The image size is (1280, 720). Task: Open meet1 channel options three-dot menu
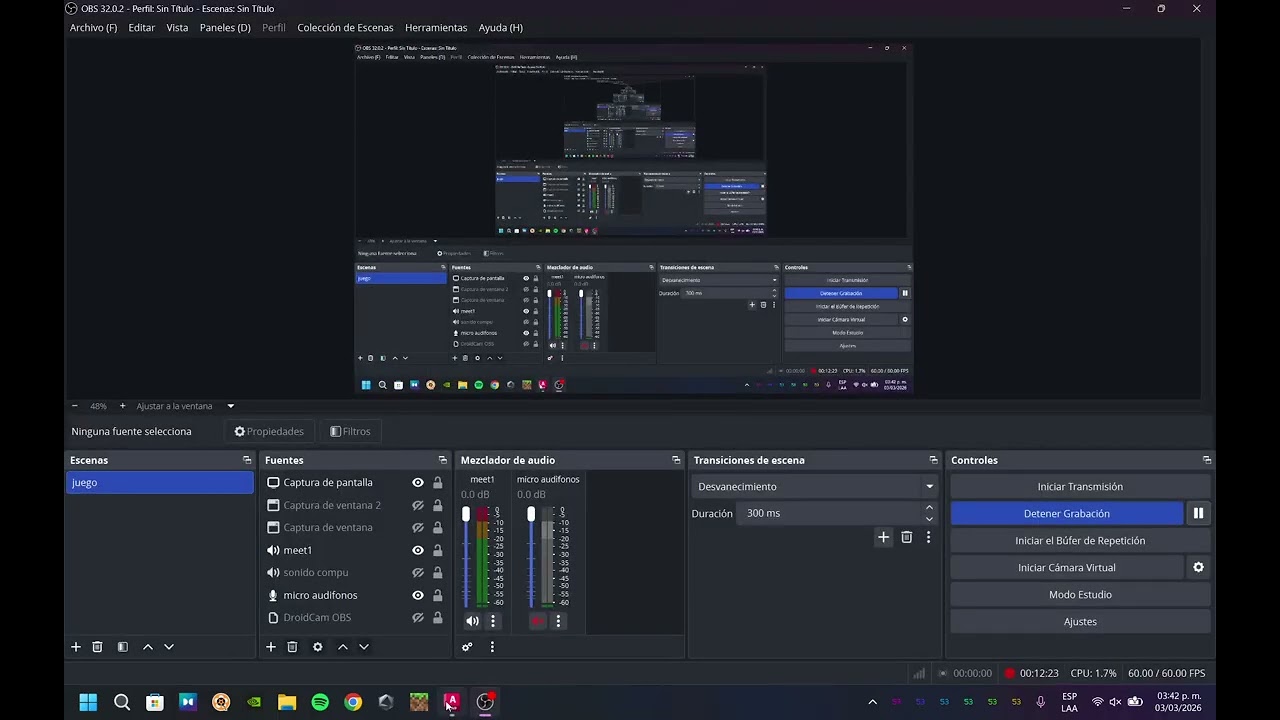coord(492,621)
